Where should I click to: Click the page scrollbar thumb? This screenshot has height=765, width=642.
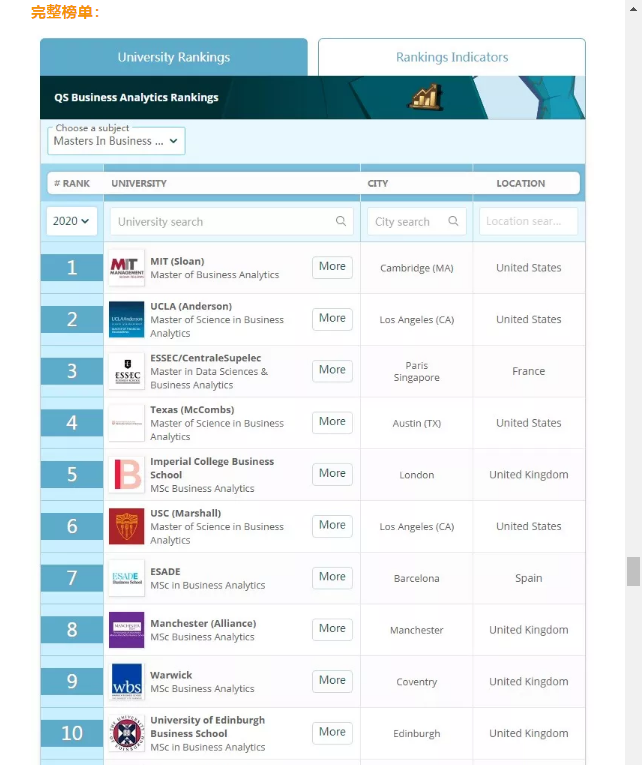coord(633,571)
